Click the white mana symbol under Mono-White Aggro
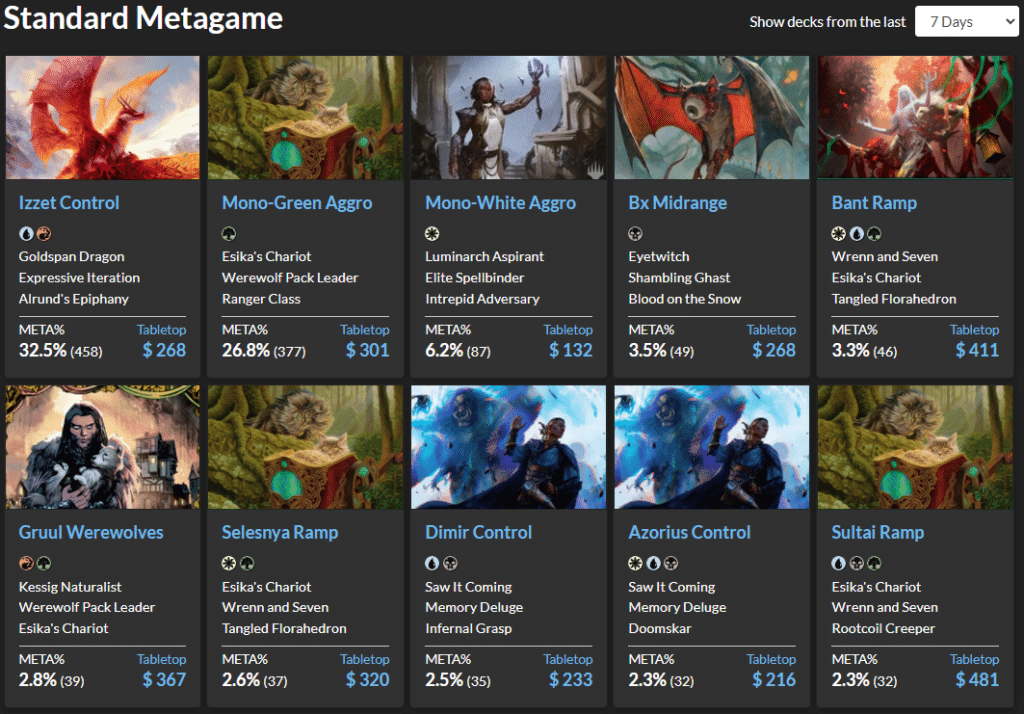The width and height of the screenshot is (1024, 714). 432,234
